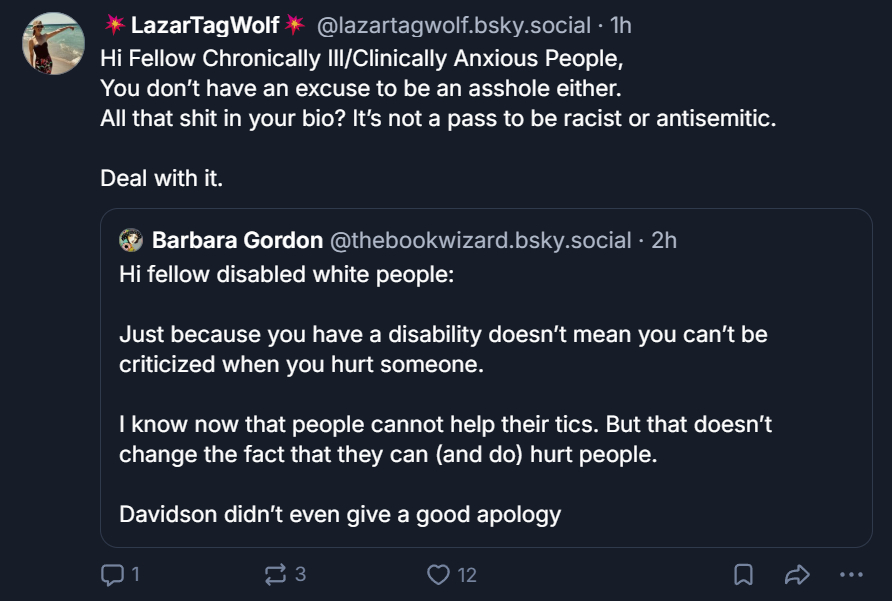Click the reply speech bubble icon

pyautogui.click(x=111, y=575)
